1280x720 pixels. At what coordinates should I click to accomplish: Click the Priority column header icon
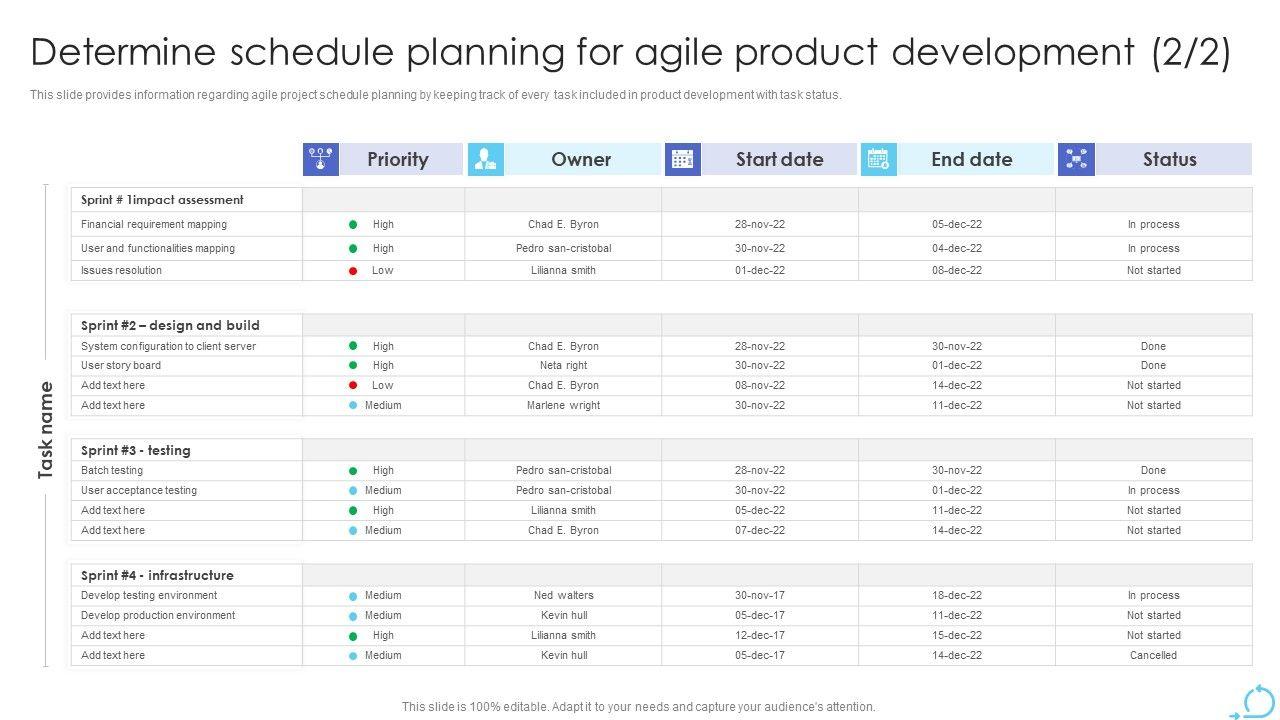[321, 160]
